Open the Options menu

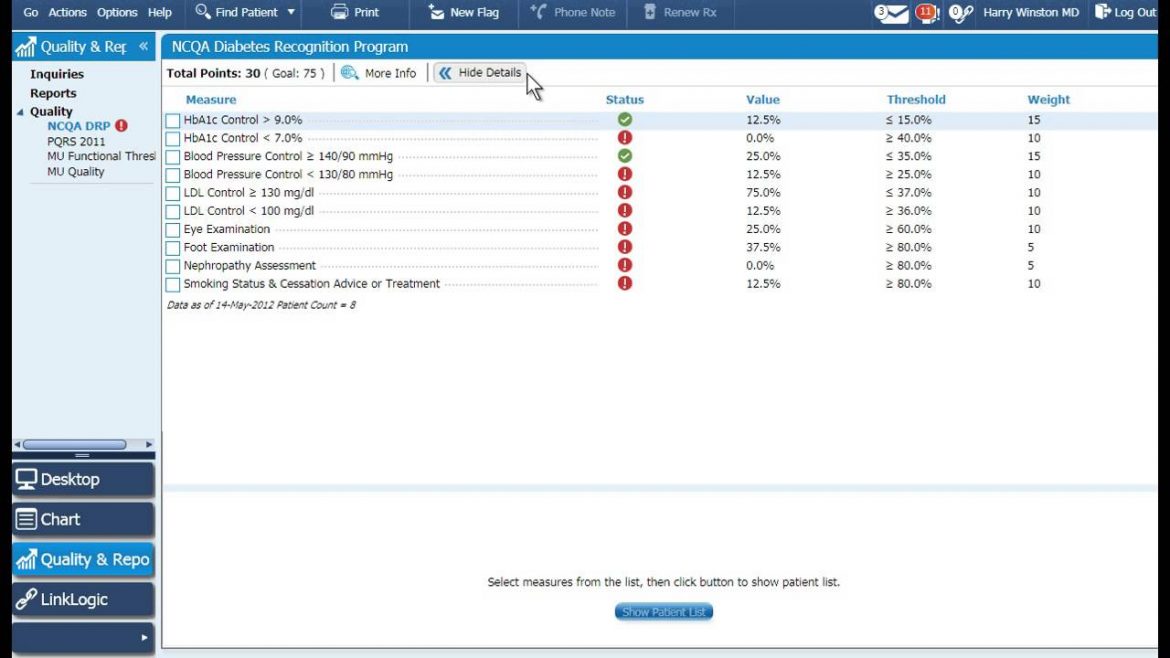117,13
